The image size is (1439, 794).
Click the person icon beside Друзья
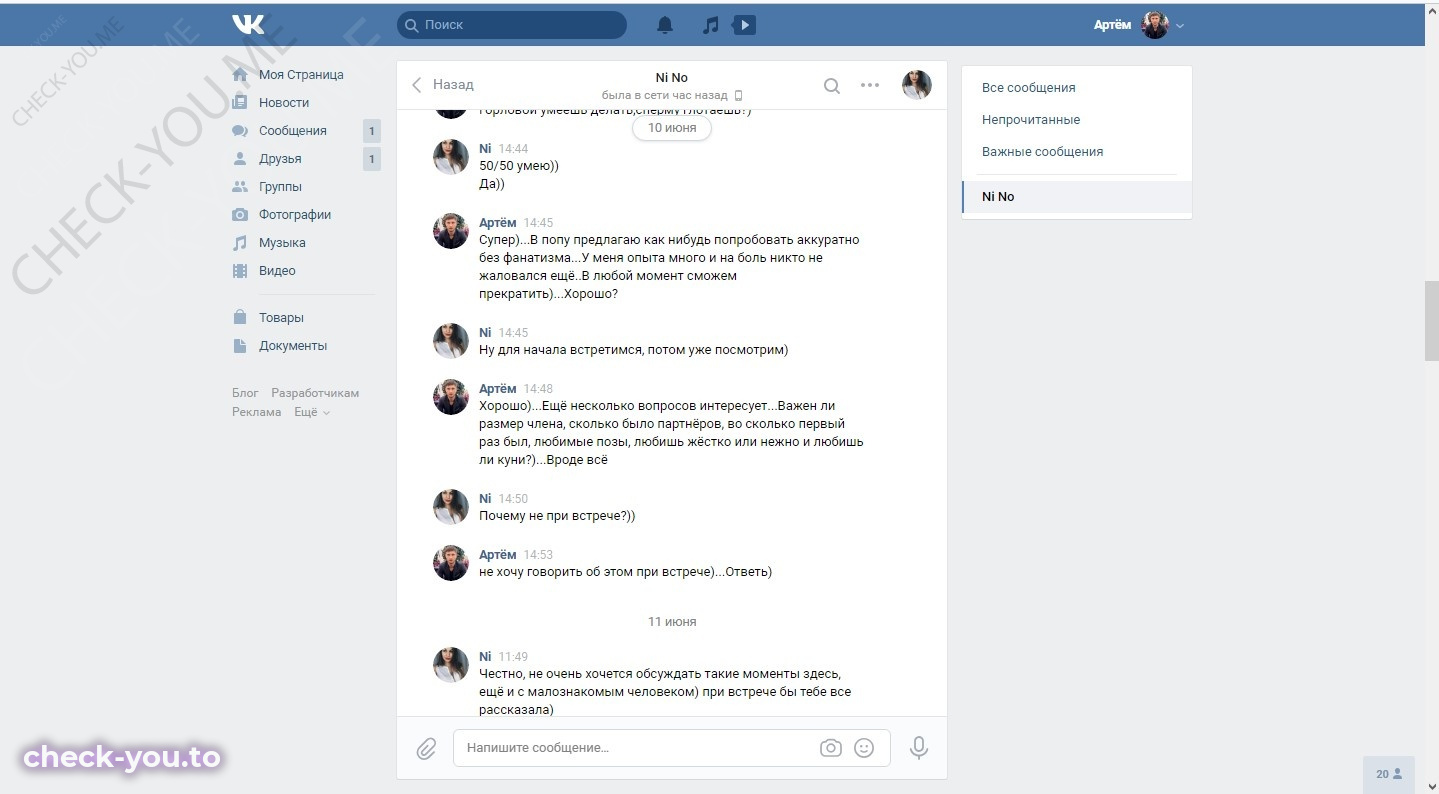click(x=240, y=159)
